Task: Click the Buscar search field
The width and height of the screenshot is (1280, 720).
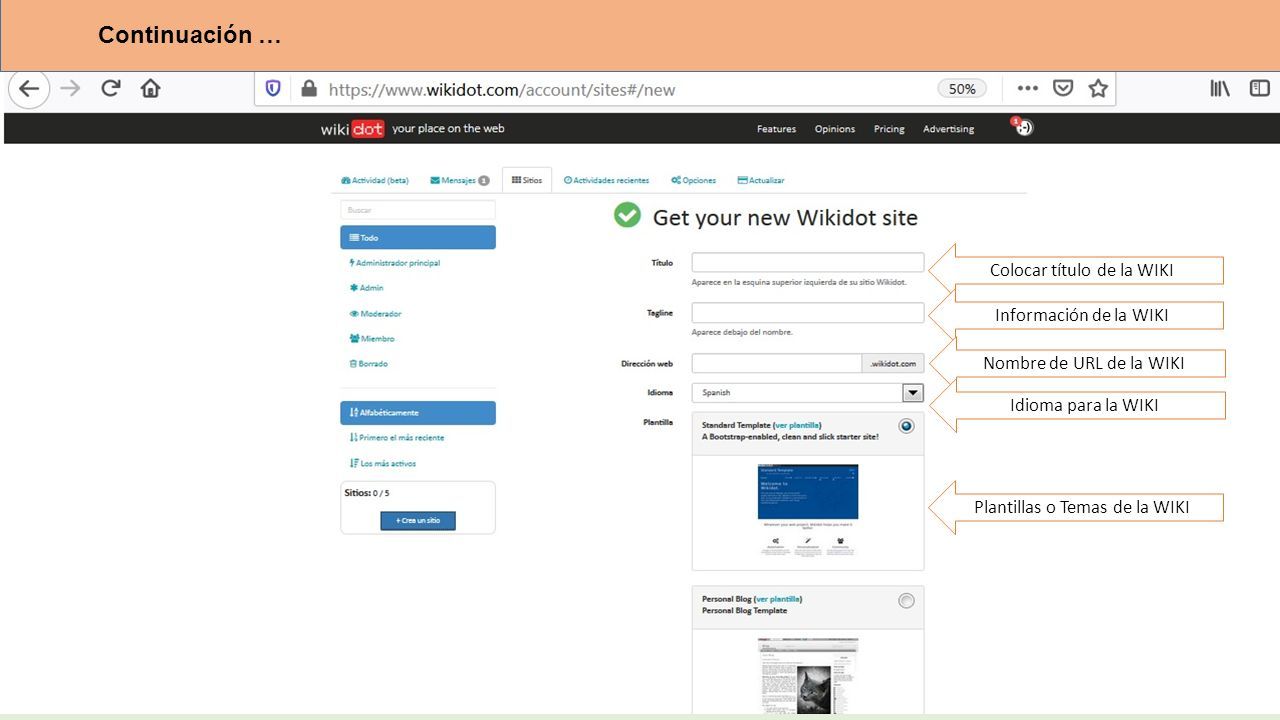Action: point(418,210)
